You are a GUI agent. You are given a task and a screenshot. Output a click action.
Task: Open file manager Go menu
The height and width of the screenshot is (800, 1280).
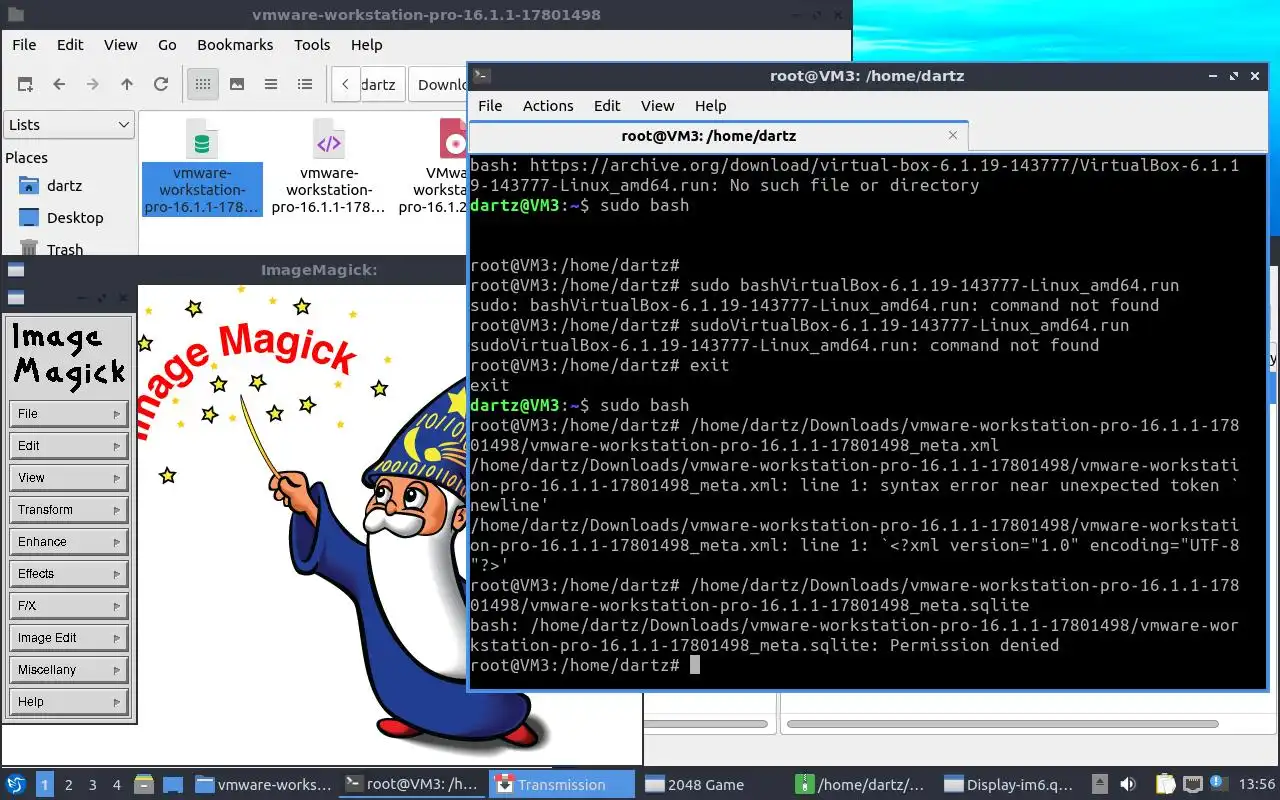coord(167,45)
